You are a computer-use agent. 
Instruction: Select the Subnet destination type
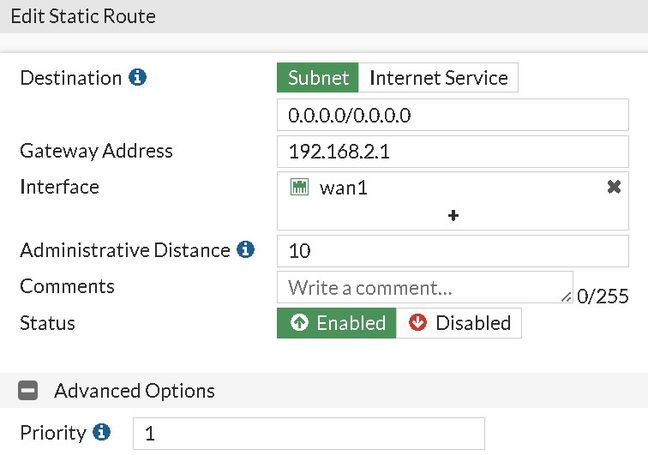point(318,78)
